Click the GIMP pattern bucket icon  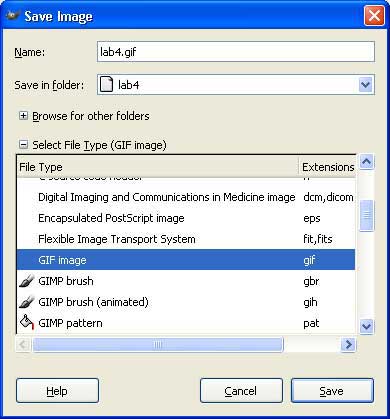click(x=27, y=322)
